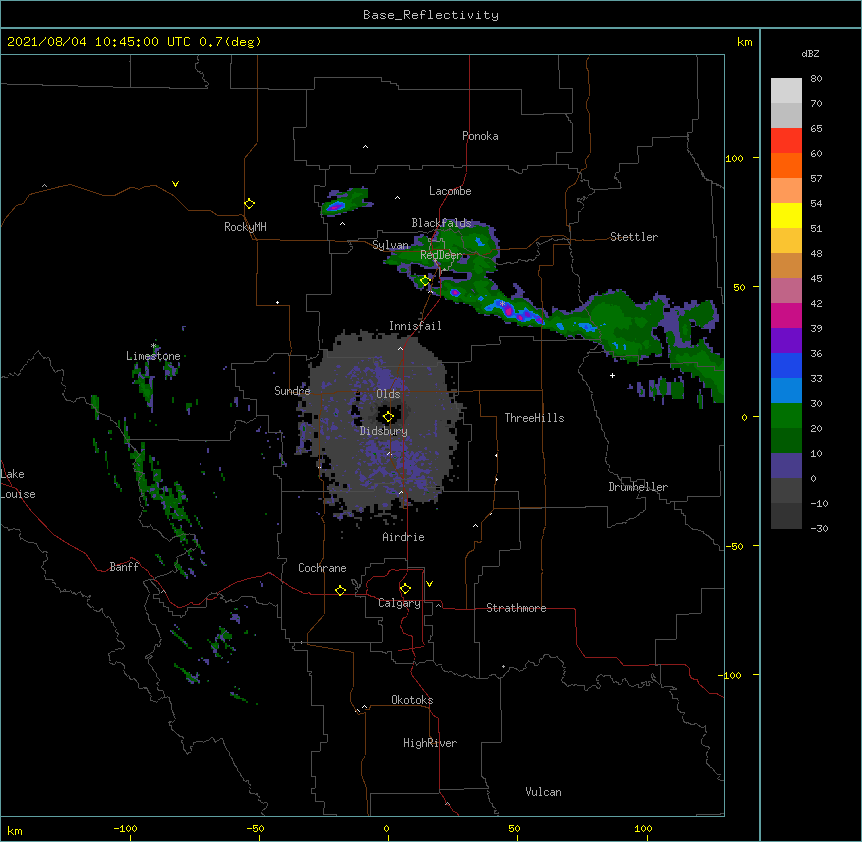Select the purple 36 dBZ legend swatch

tap(786, 341)
